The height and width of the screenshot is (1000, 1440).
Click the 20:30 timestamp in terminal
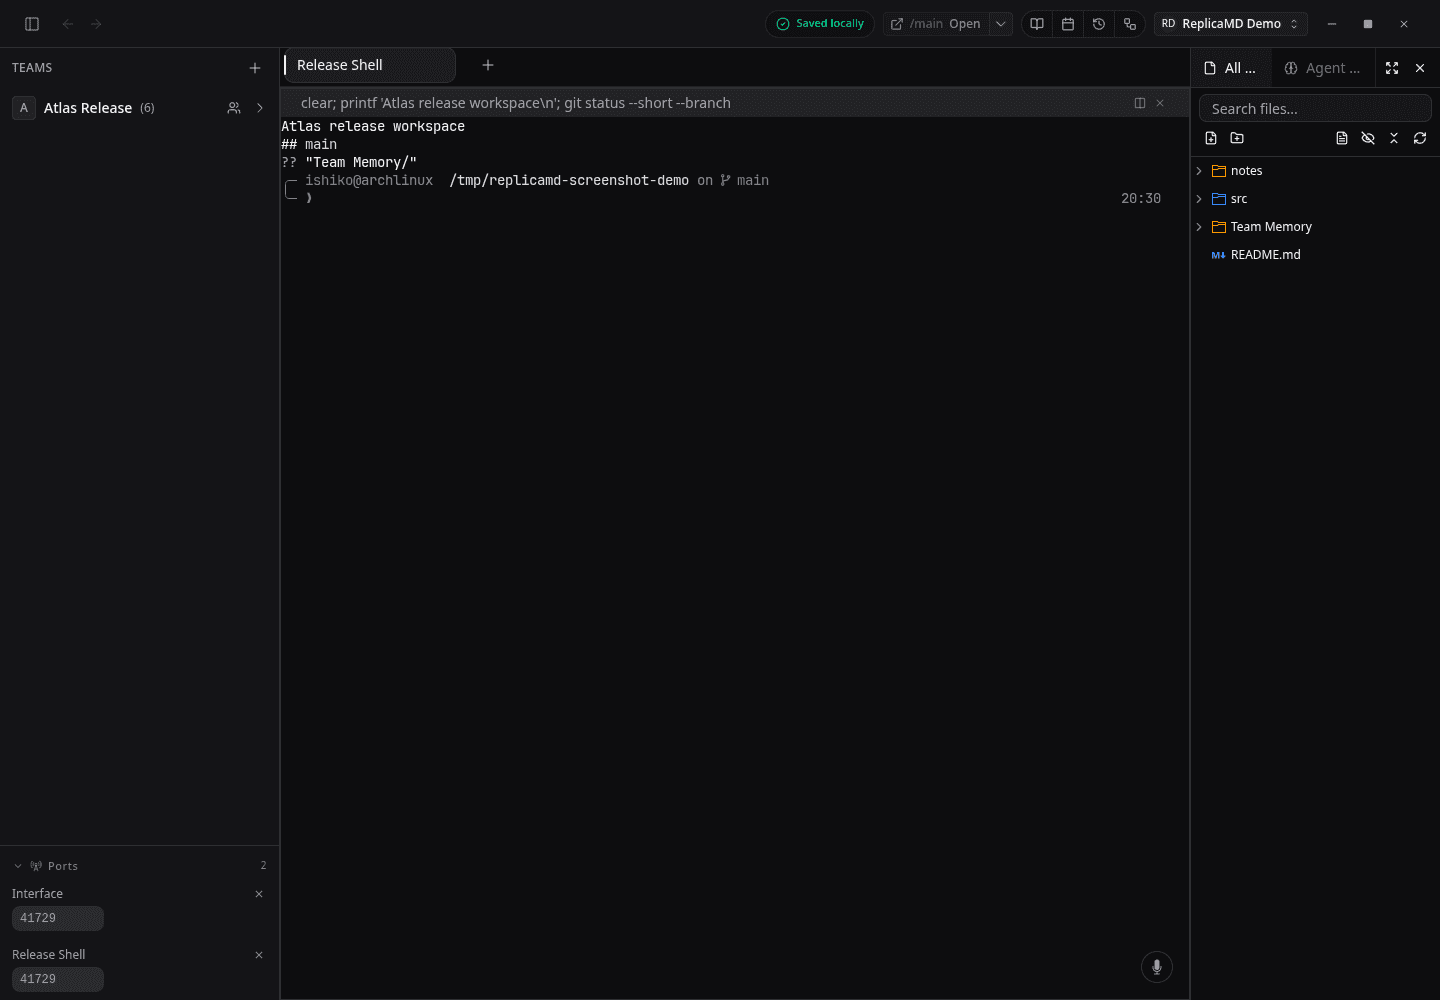coord(1141,199)
